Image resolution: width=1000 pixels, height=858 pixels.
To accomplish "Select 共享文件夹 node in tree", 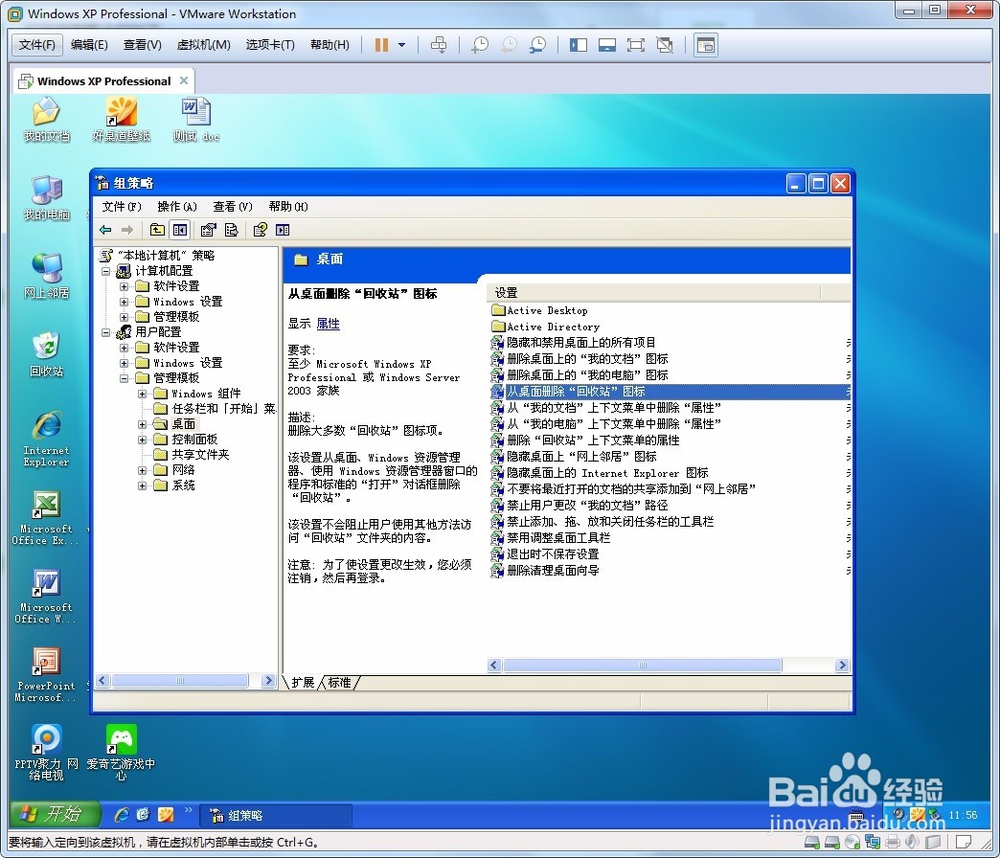I will pyautogui.click(x=192, y=455).
